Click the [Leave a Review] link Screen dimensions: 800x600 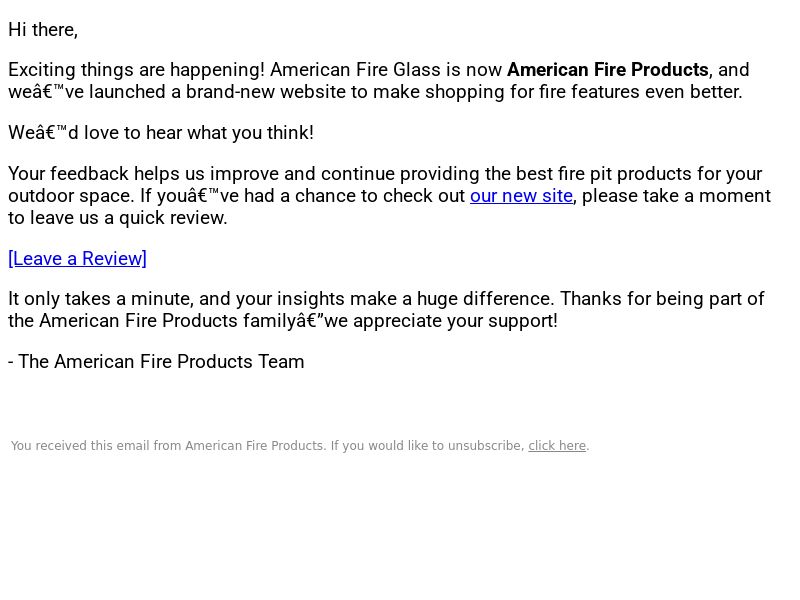pos(78,259)
